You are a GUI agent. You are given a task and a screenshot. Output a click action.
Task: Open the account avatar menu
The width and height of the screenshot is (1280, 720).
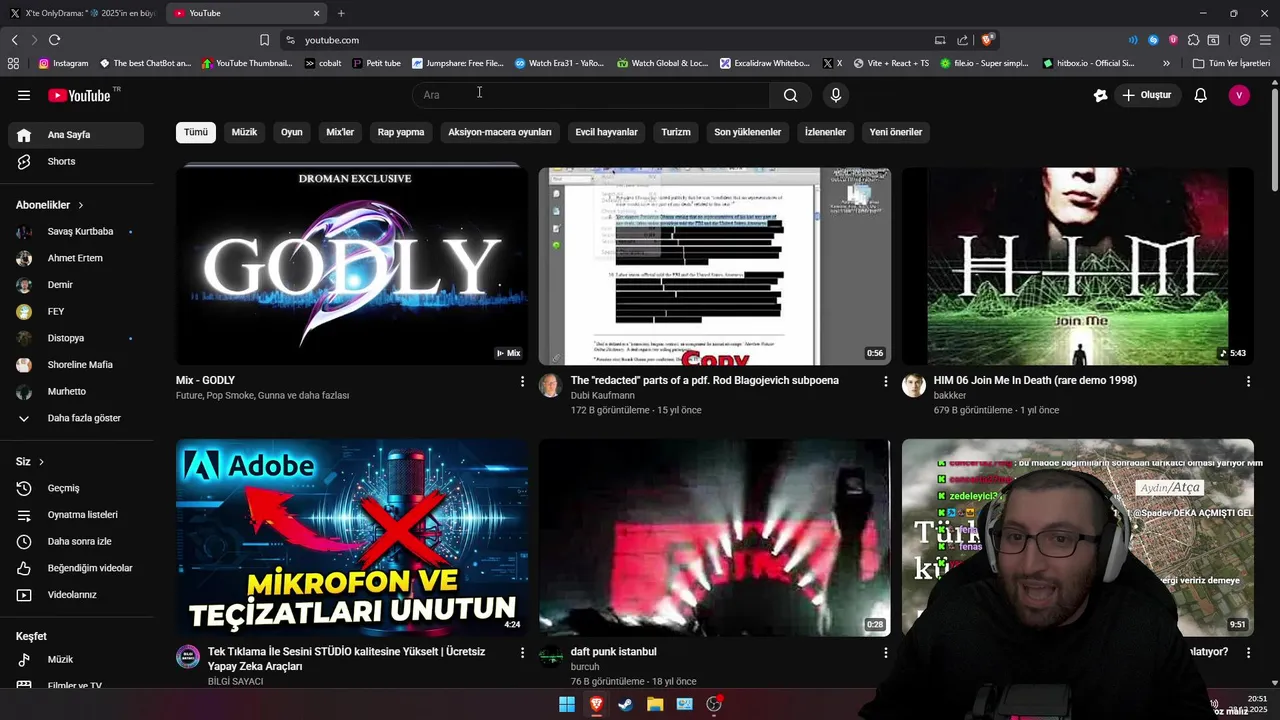[x=1239, y=95]
